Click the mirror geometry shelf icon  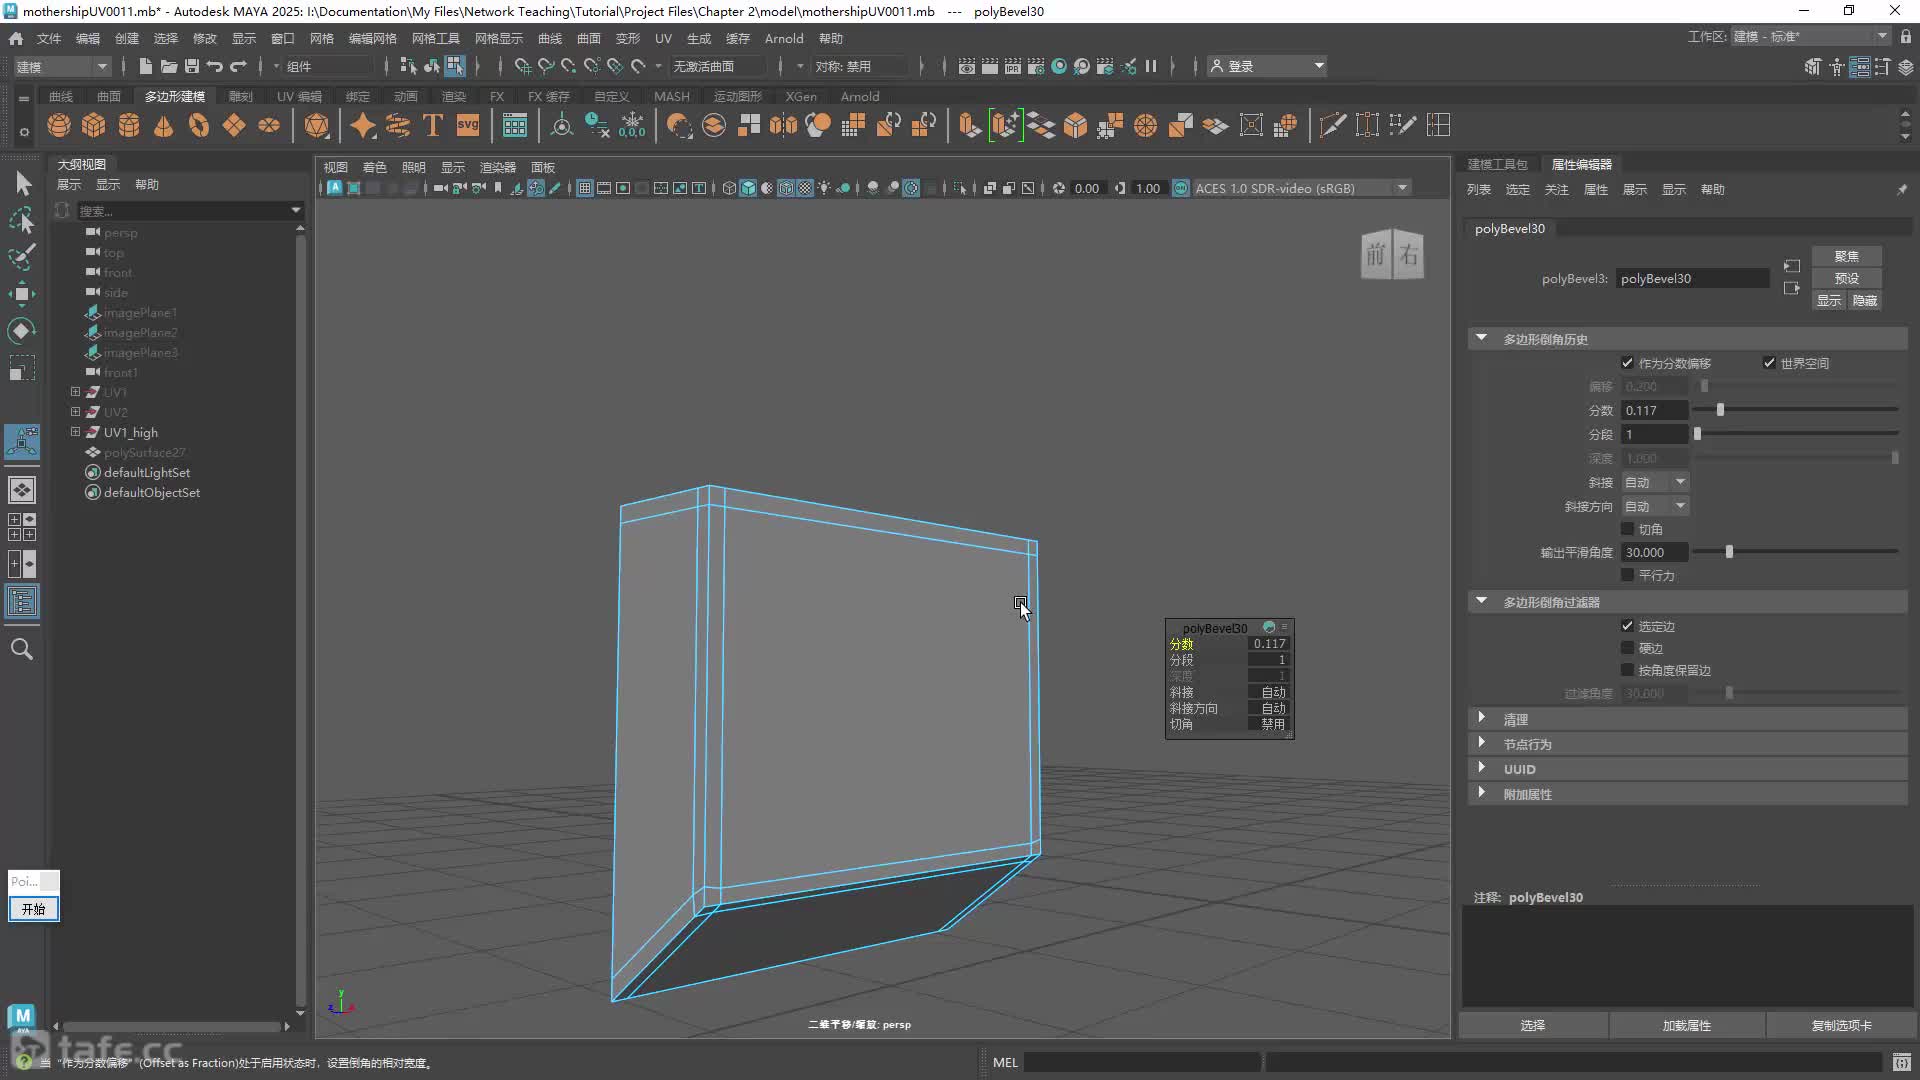[x=784, y=125]
